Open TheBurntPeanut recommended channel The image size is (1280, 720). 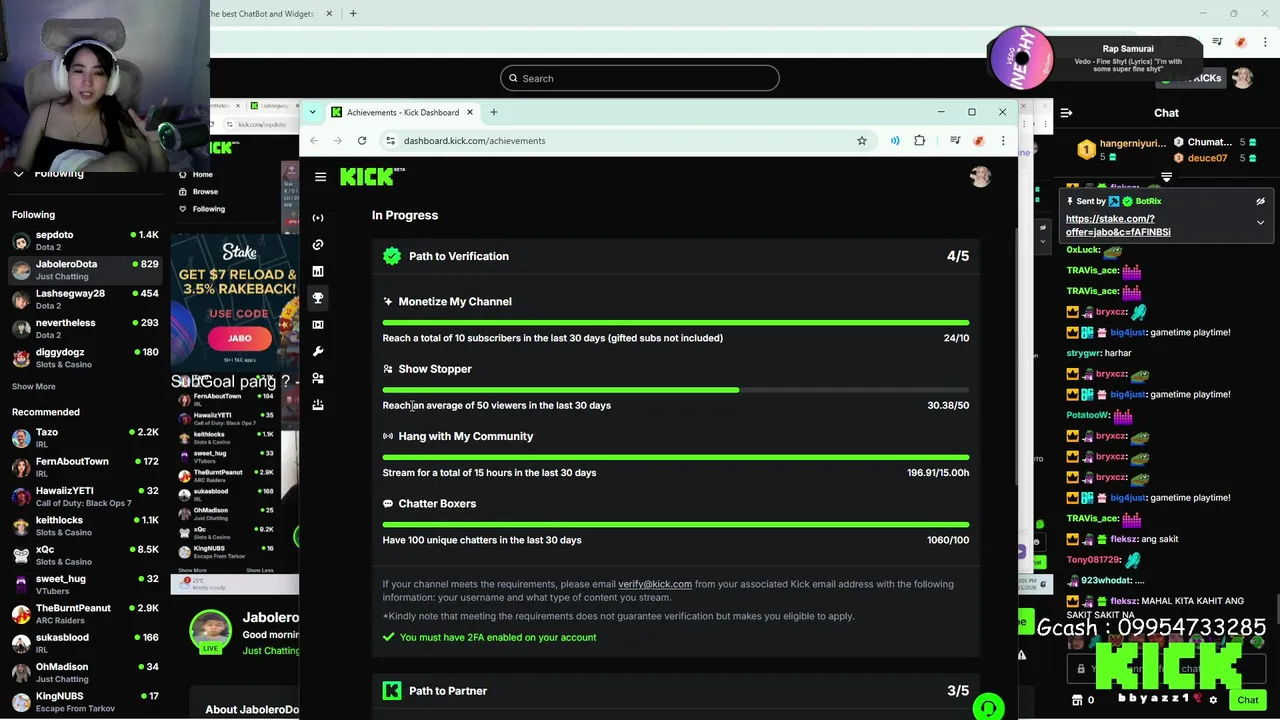[x=85, y=613]
